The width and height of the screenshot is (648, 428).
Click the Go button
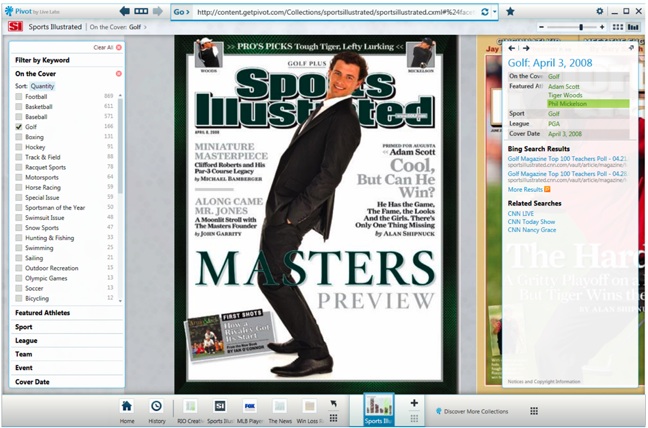coord(181,12)
